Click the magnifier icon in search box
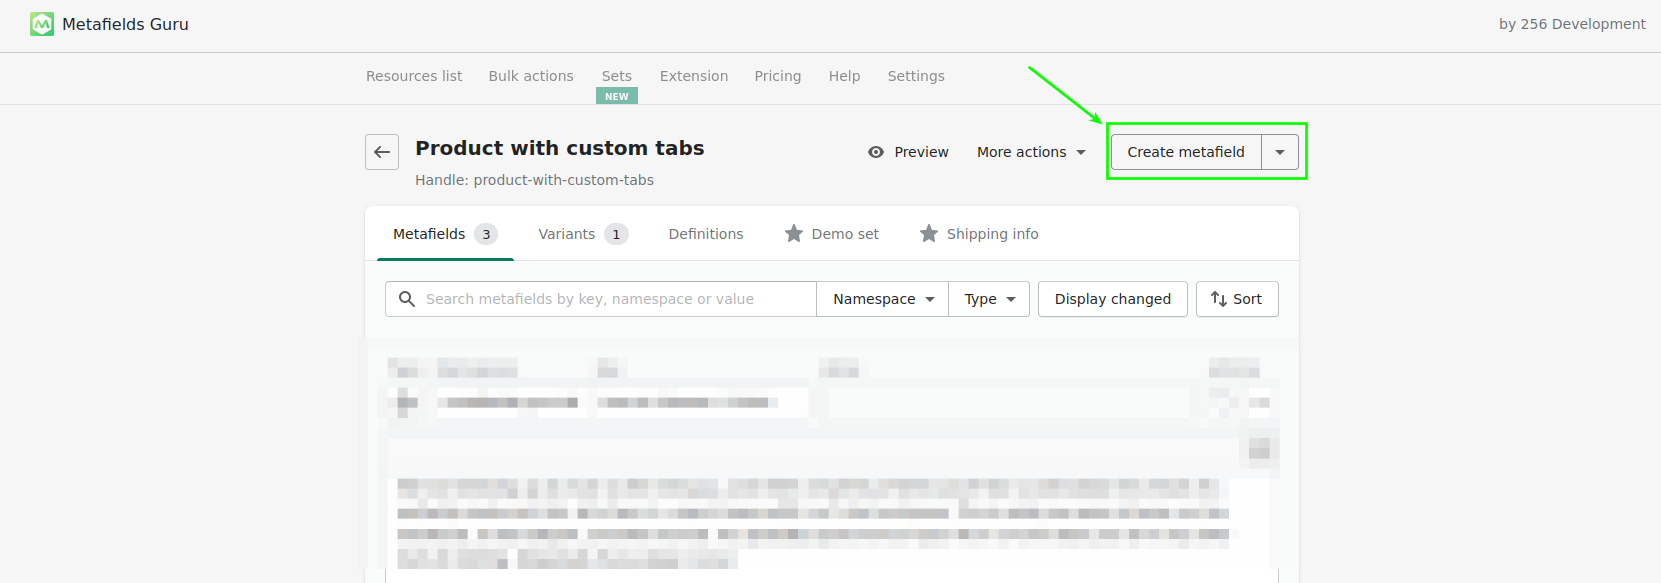The width and height of the screenshot is (1661, 583). pyautogui.click(x=407, y=299)
